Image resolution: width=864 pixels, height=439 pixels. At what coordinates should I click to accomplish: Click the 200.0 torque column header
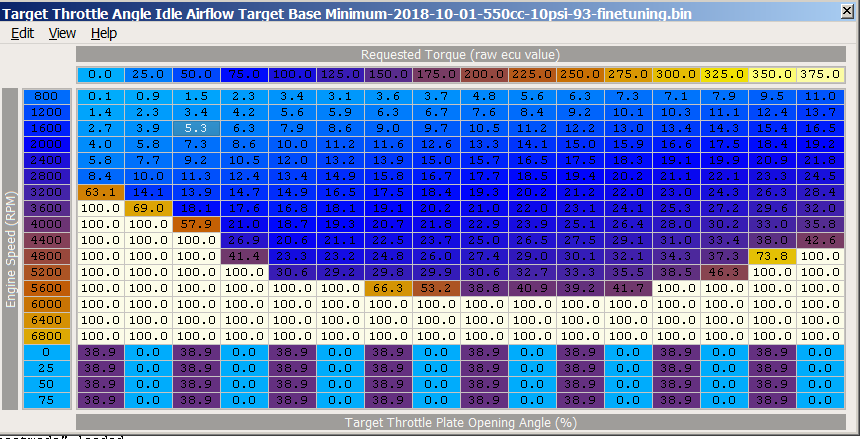point(484,75)
